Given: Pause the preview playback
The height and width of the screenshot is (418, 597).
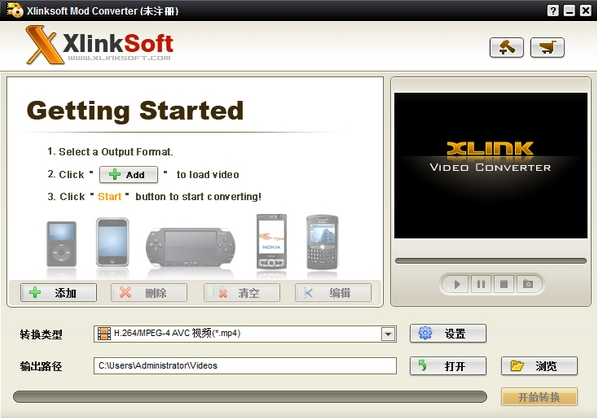Looking at the screenshot, I should click(481, 284).
